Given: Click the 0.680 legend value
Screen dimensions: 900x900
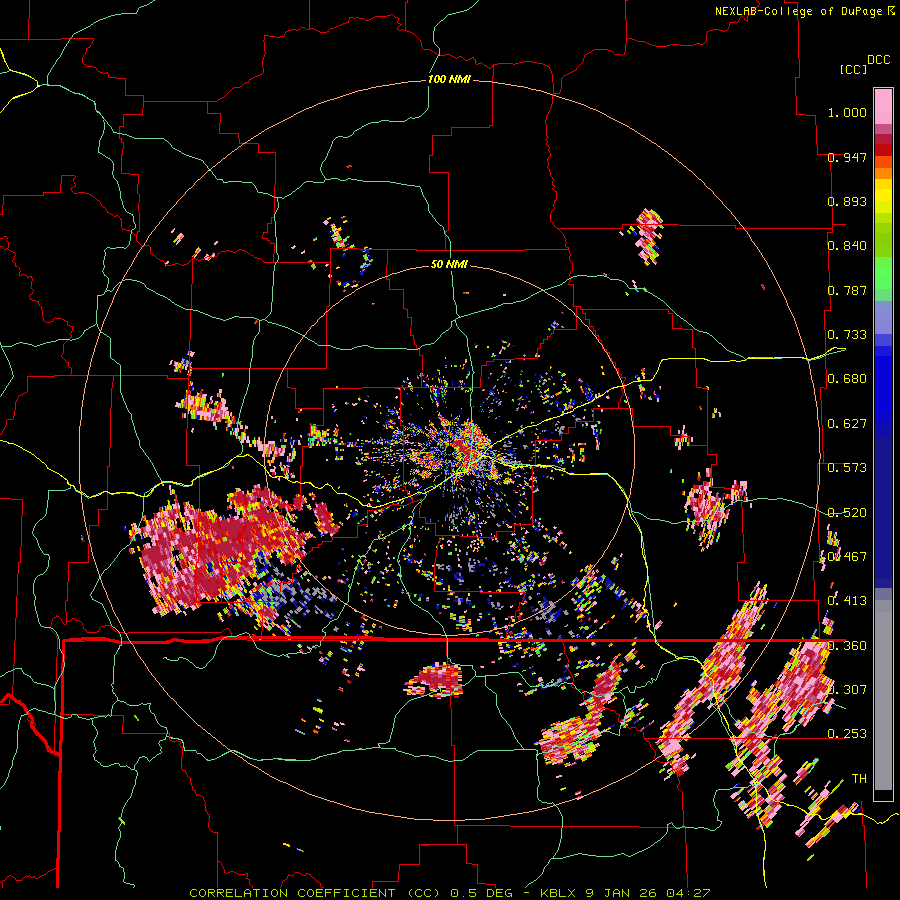Looking at the screenshot, I should (x=847, y=379).
